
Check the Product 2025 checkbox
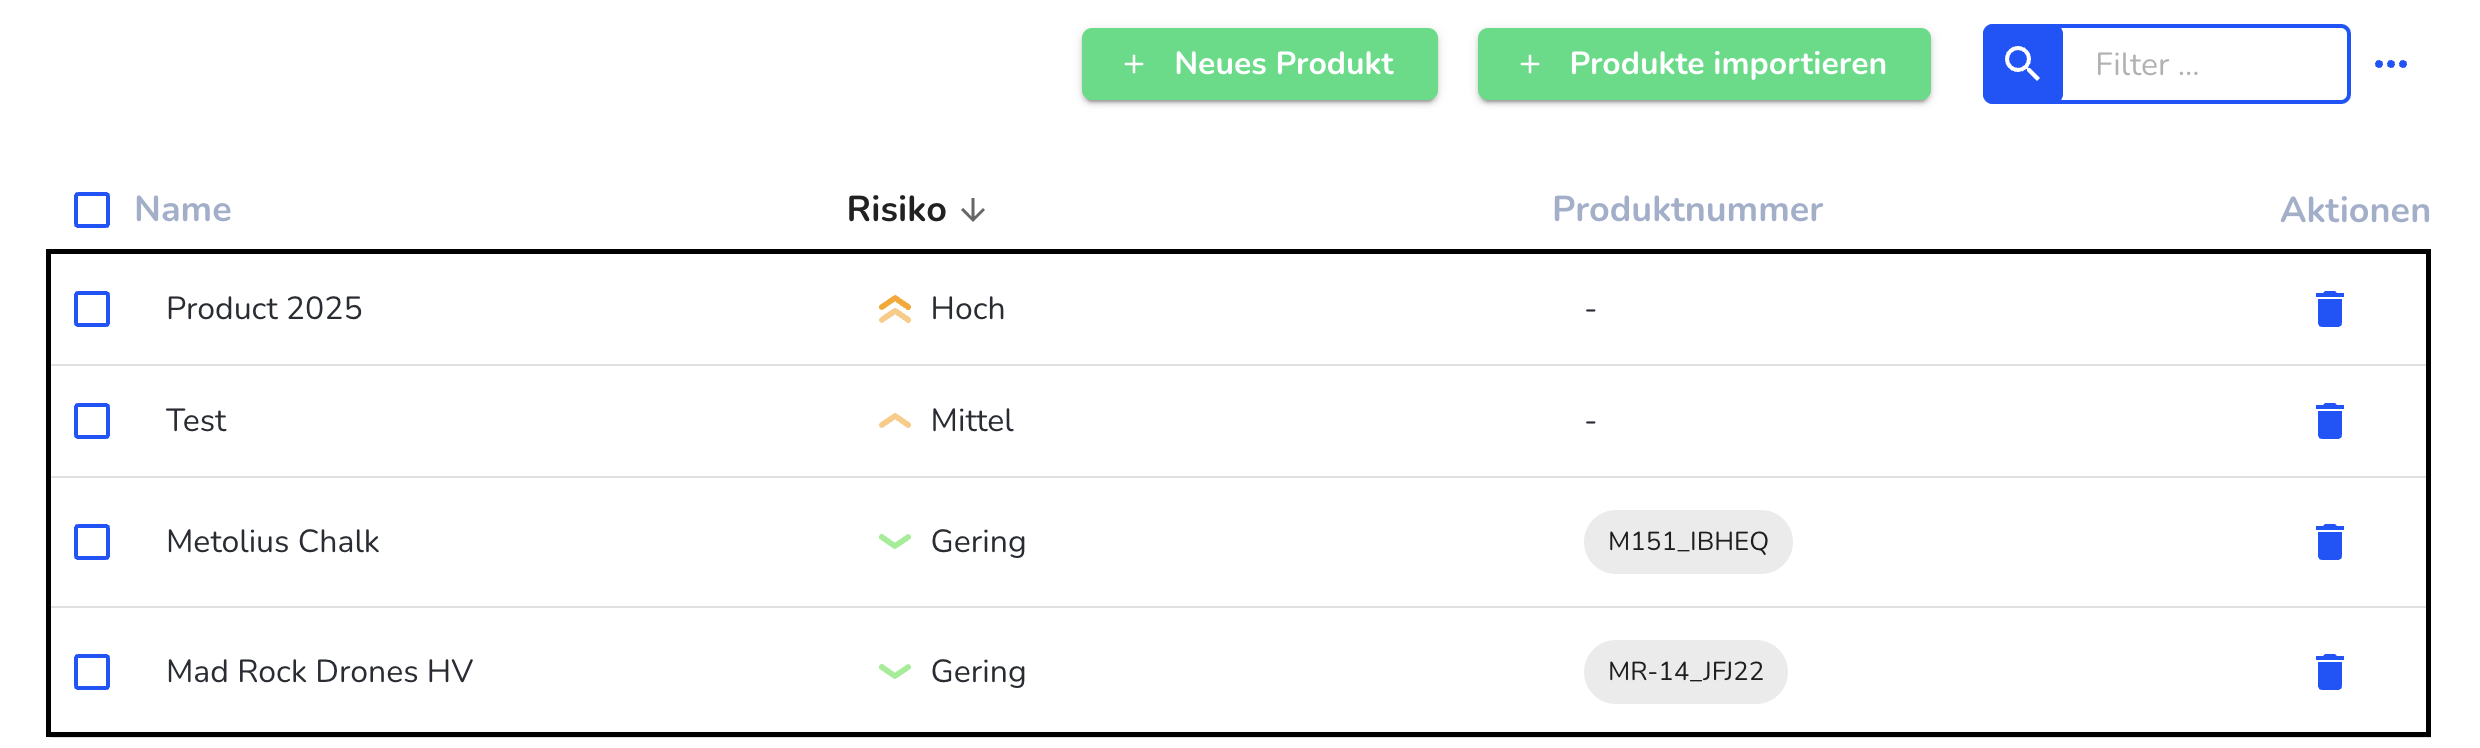92,309
